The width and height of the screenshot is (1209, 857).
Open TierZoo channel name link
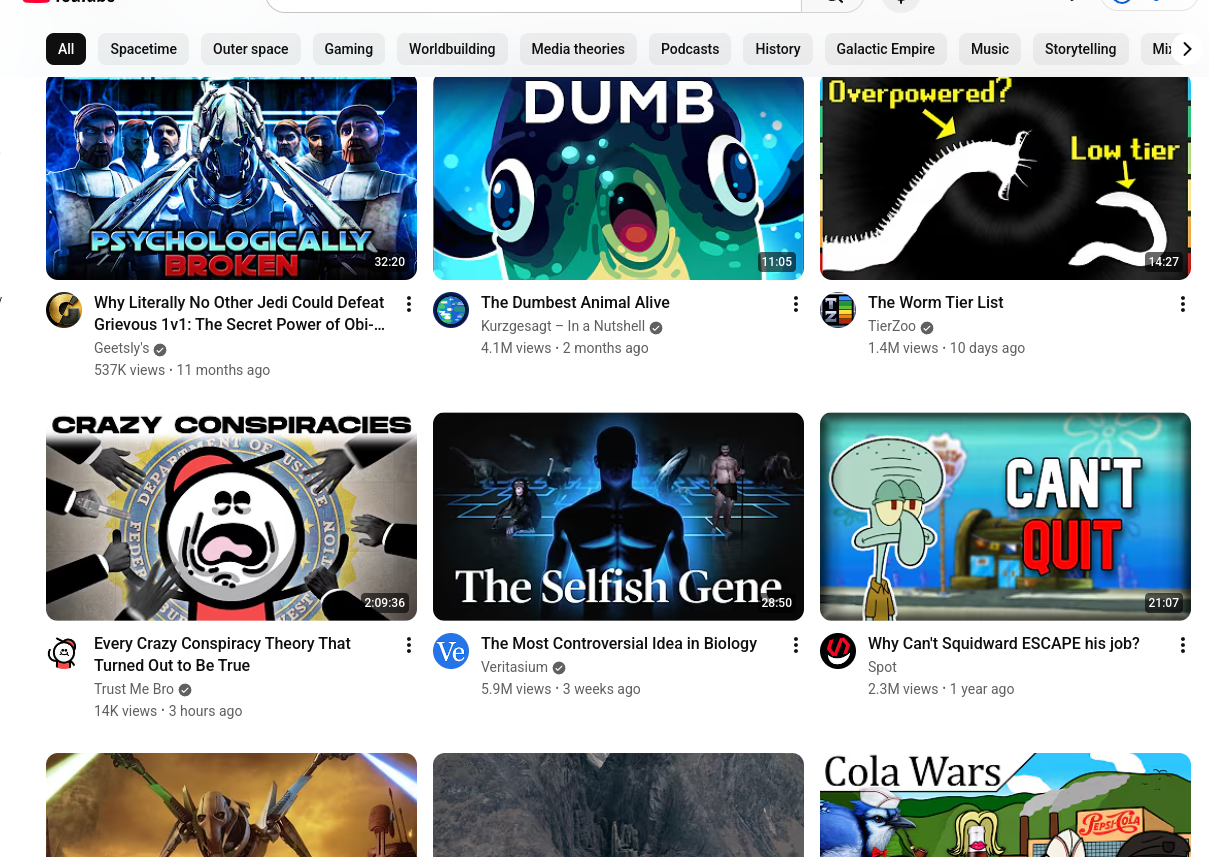tap(892, 326)
